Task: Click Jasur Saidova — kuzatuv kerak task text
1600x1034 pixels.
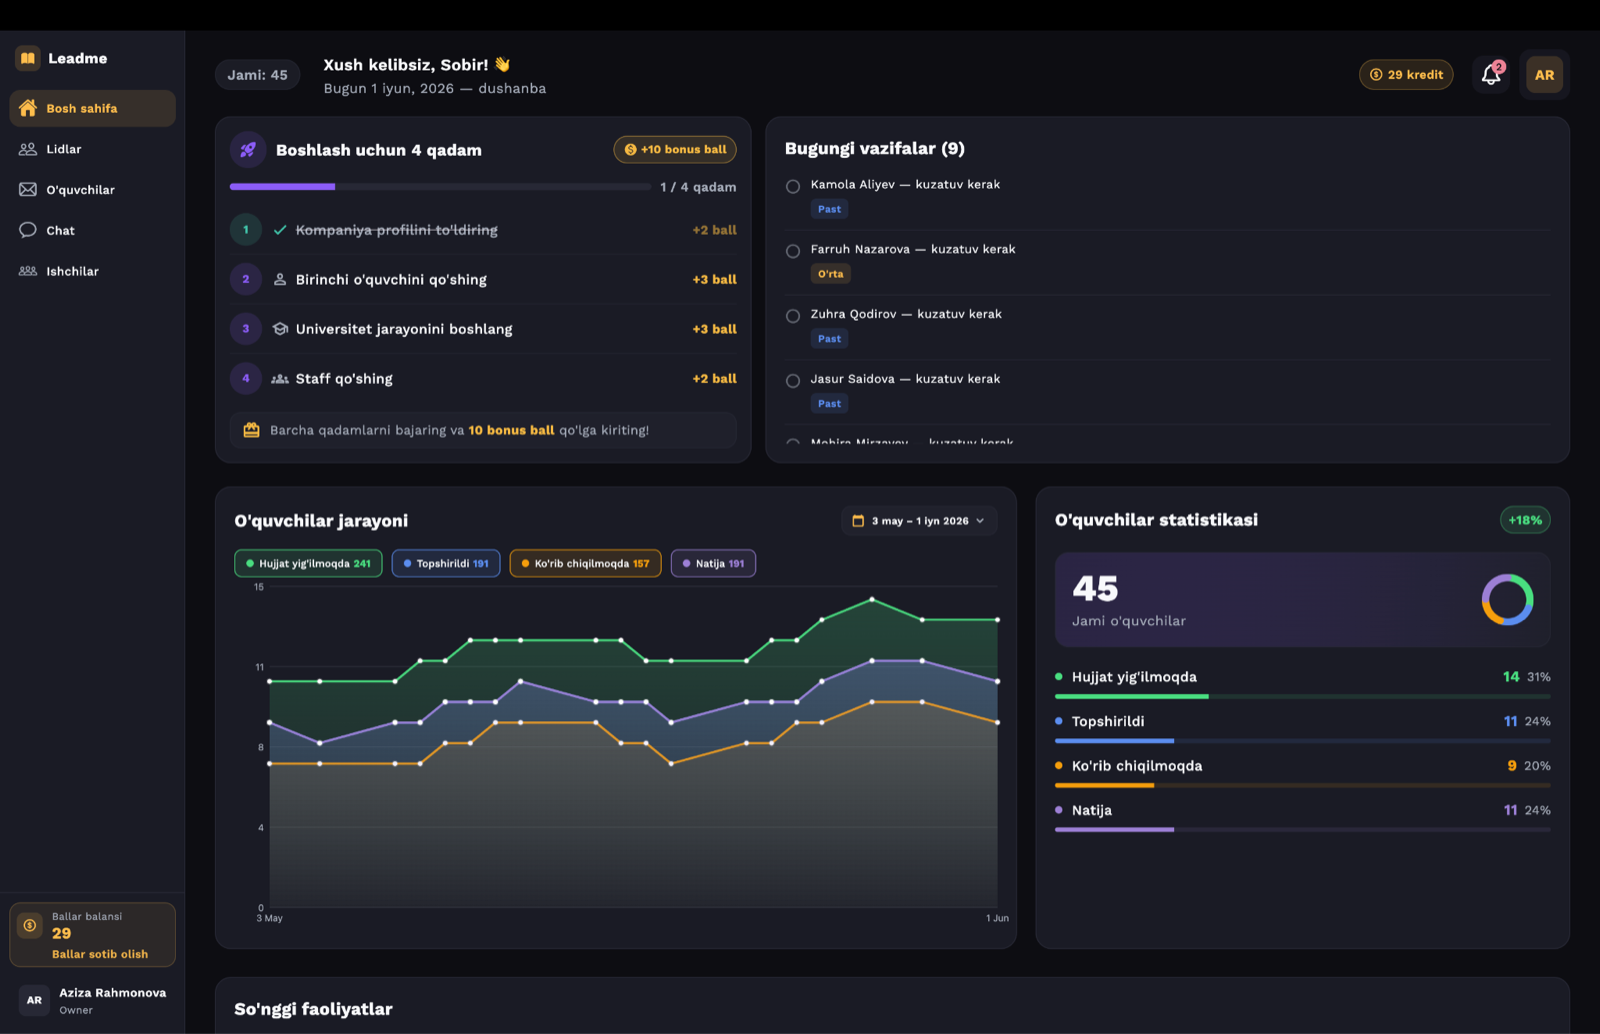Action: (905, 379)
